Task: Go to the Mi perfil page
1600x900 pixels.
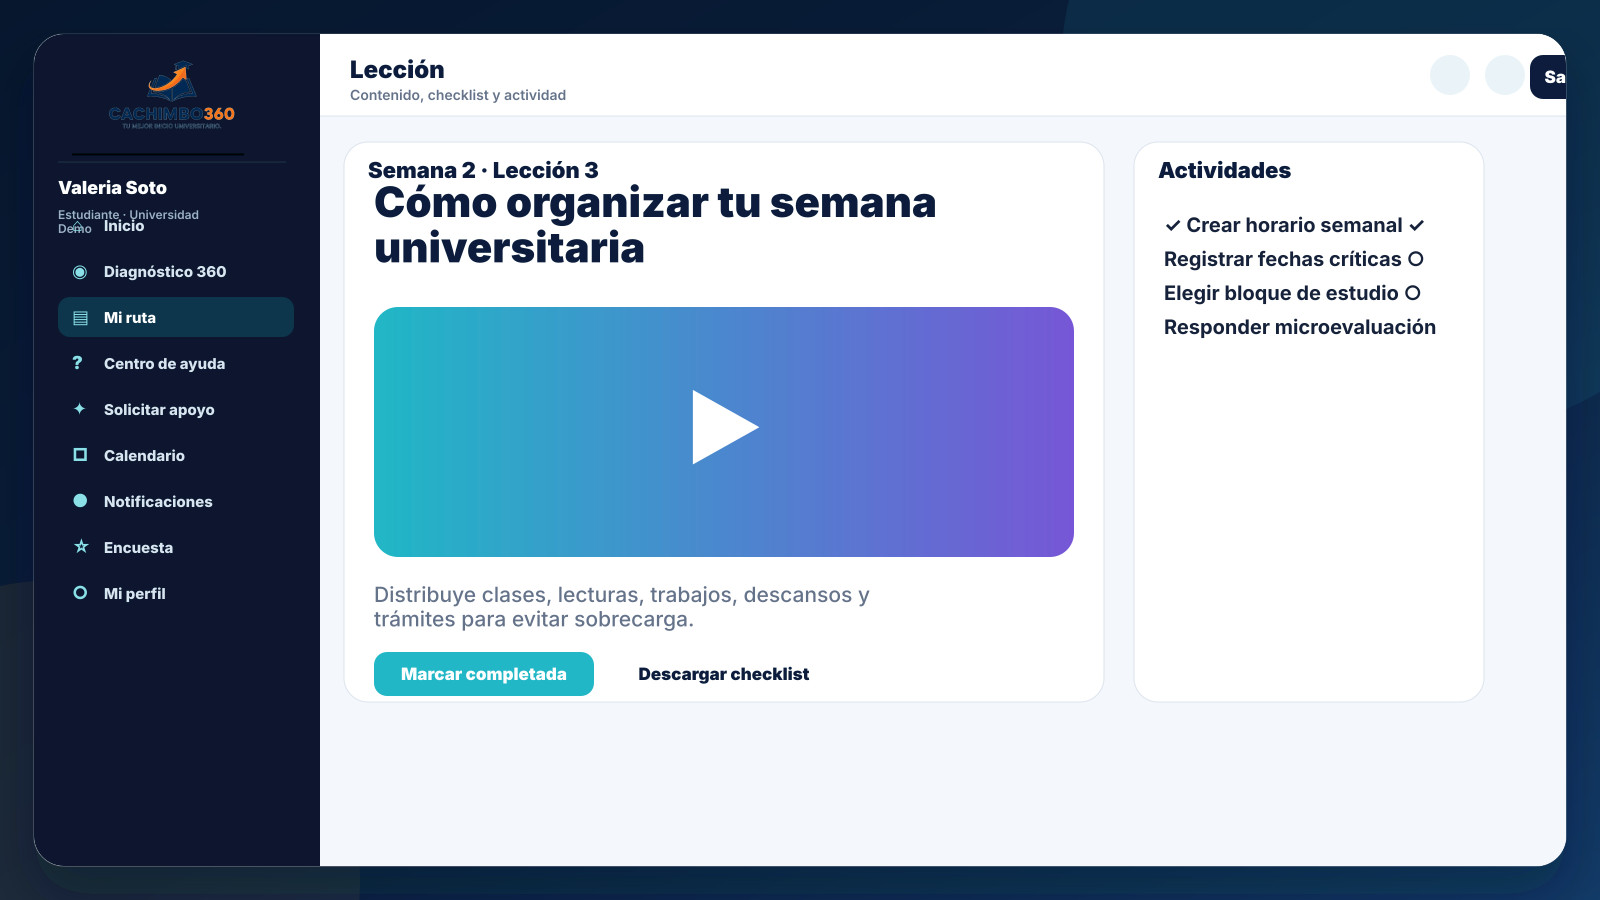Action: click(176, 594)
